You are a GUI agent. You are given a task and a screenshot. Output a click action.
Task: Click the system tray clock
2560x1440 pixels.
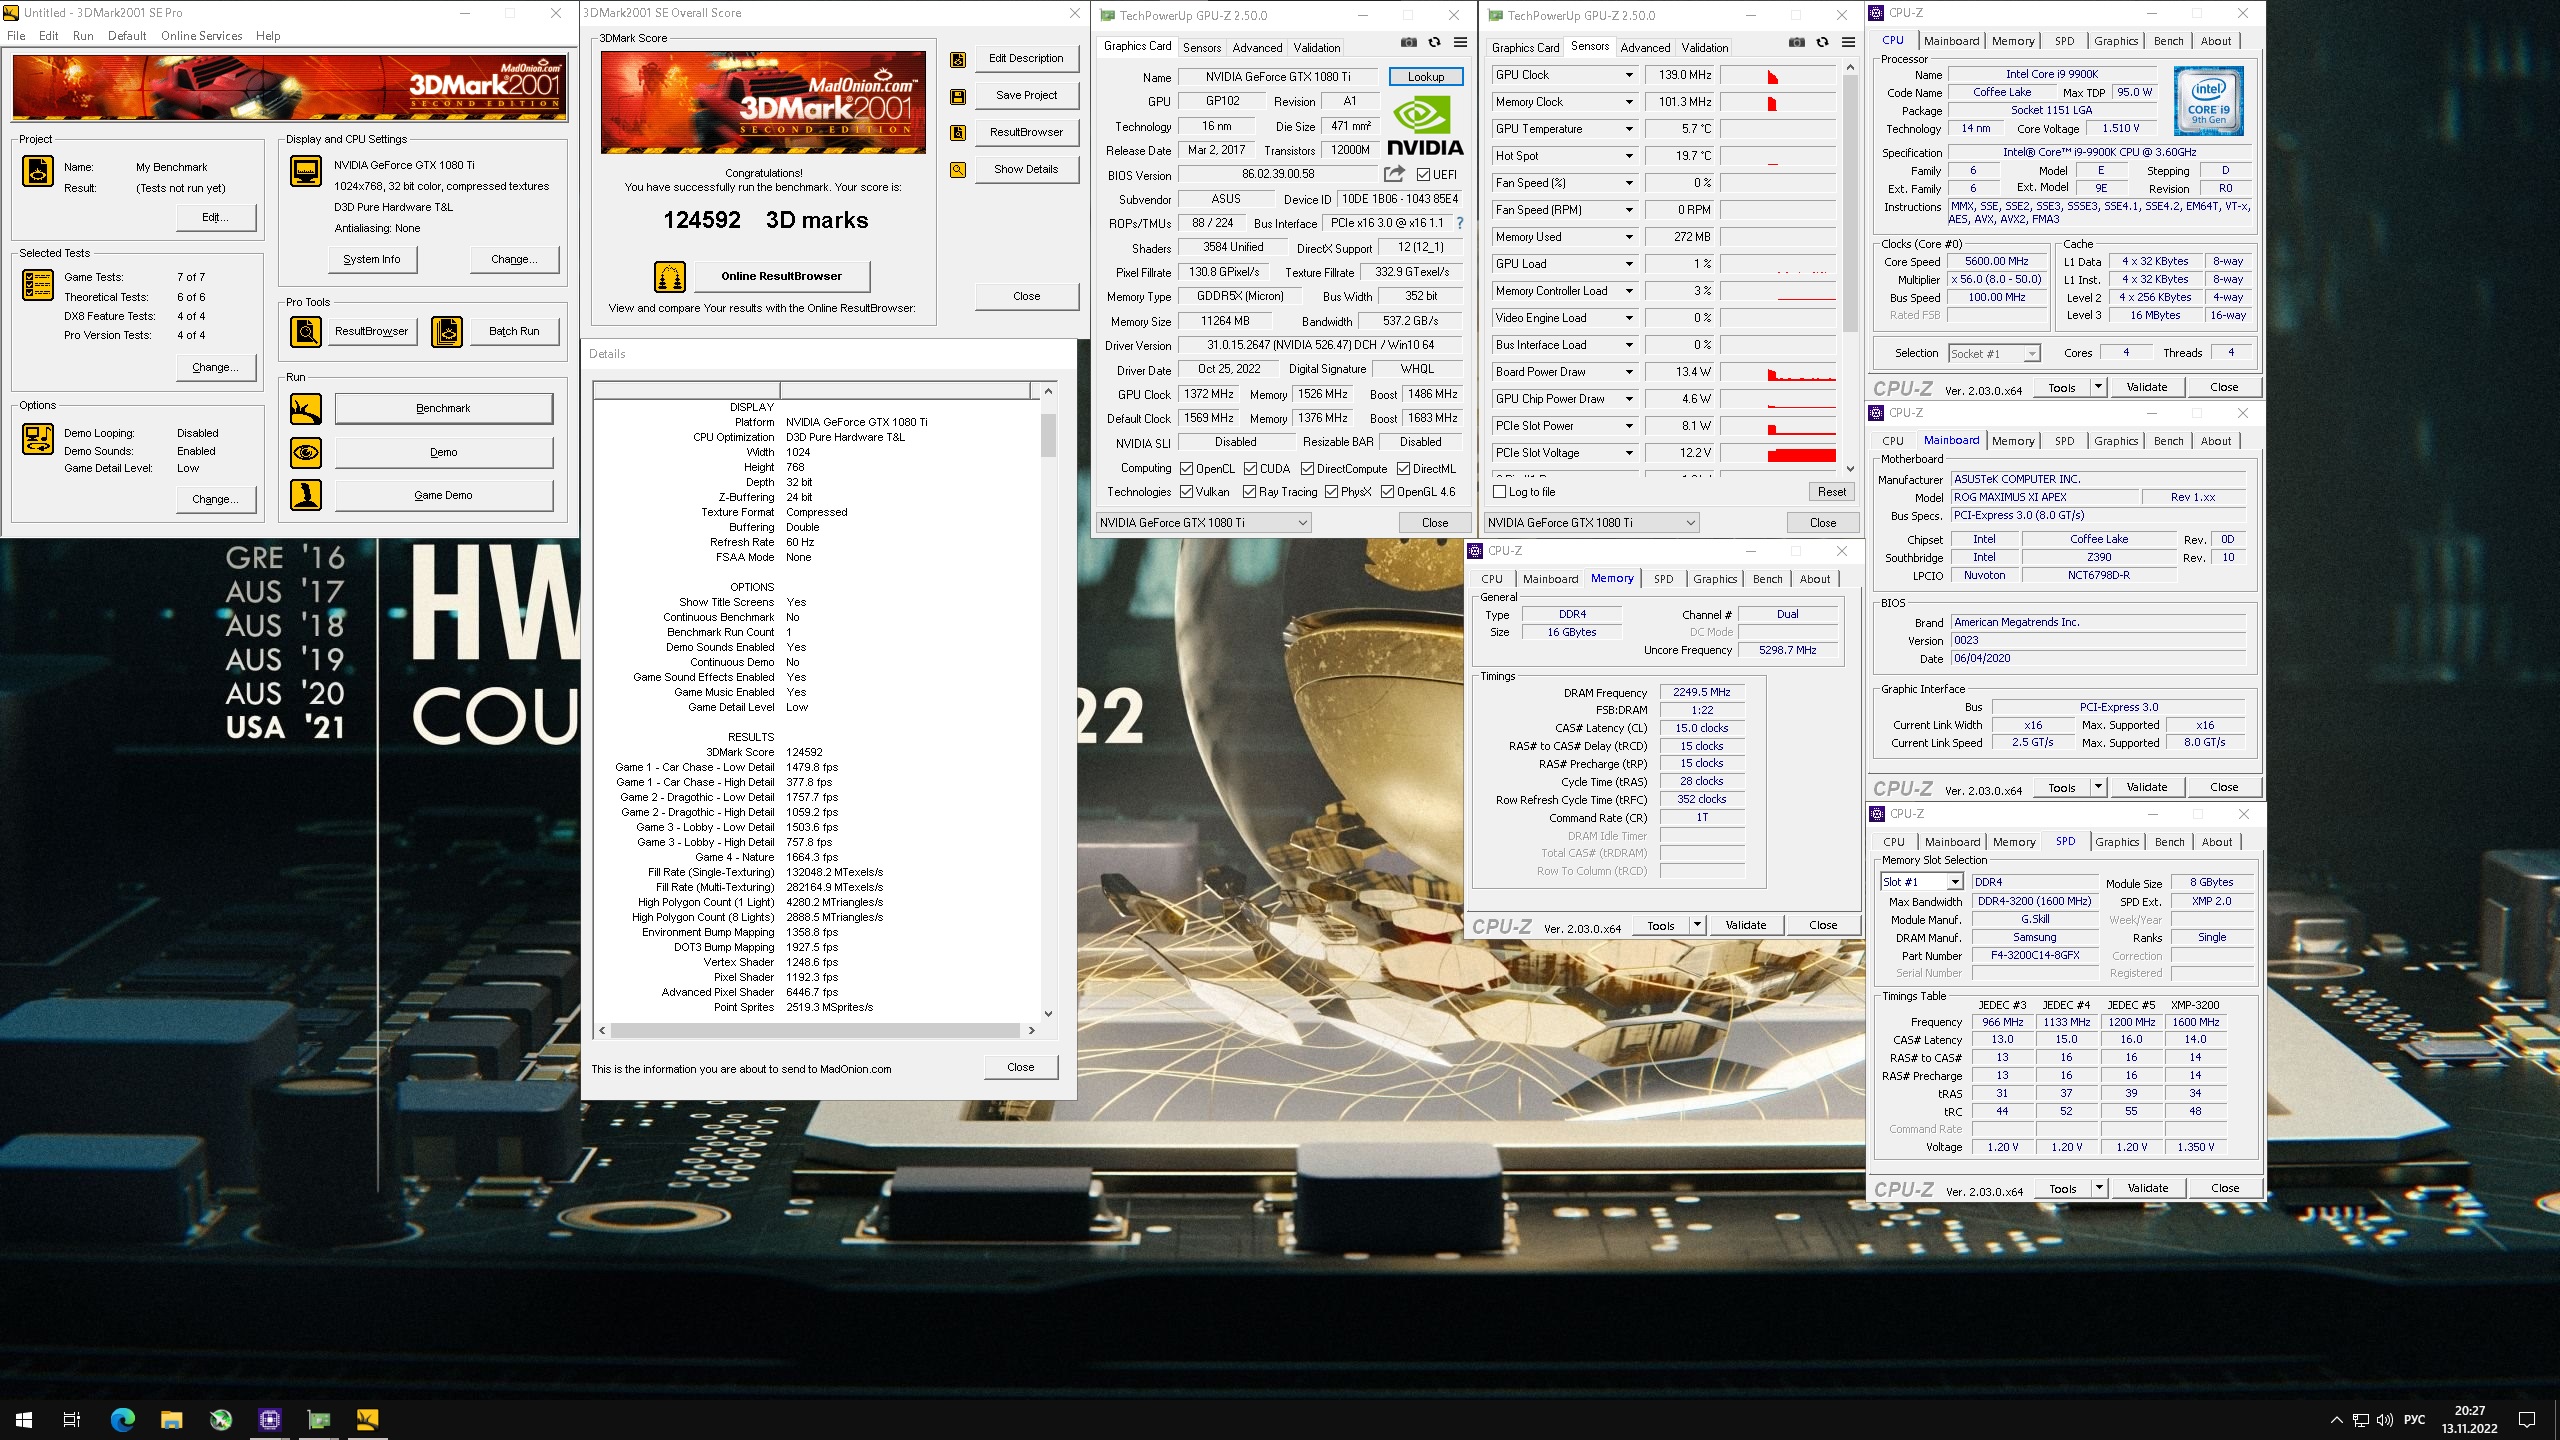click(2469, 1419)
